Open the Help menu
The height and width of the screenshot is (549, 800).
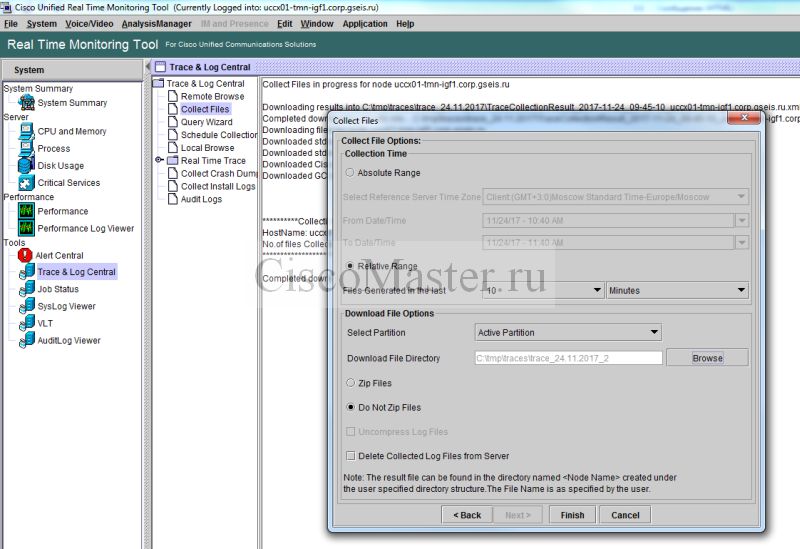(405, 23)
